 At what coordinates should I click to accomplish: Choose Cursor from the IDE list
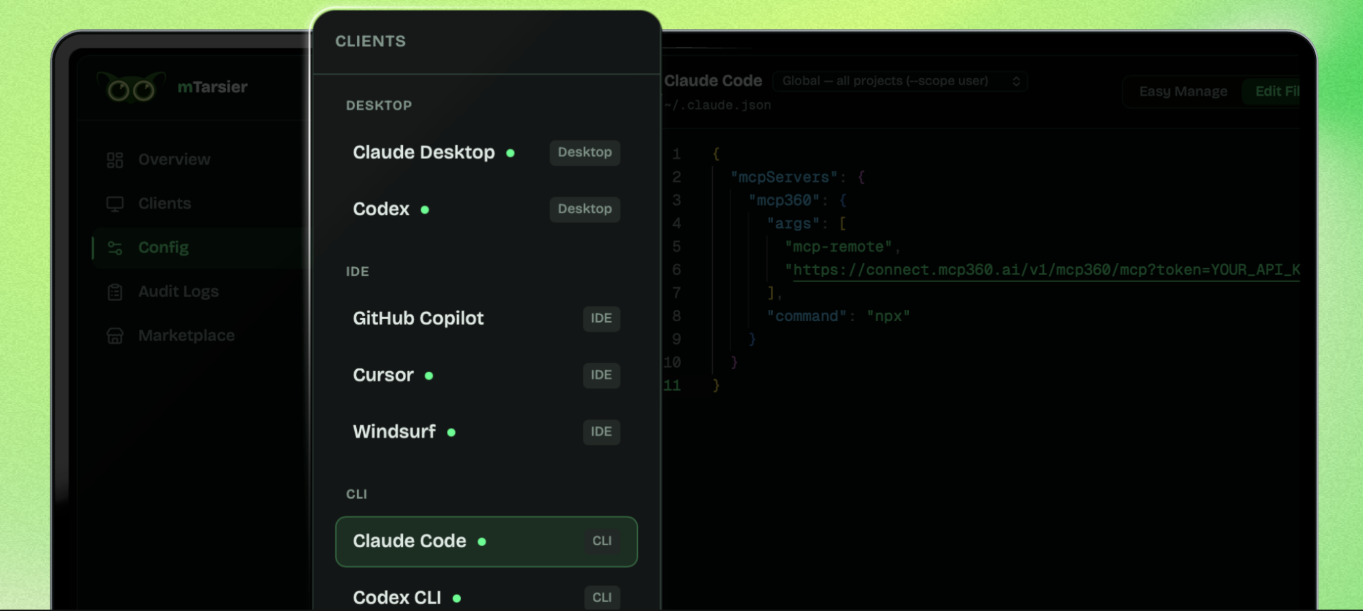pos(486,376)
